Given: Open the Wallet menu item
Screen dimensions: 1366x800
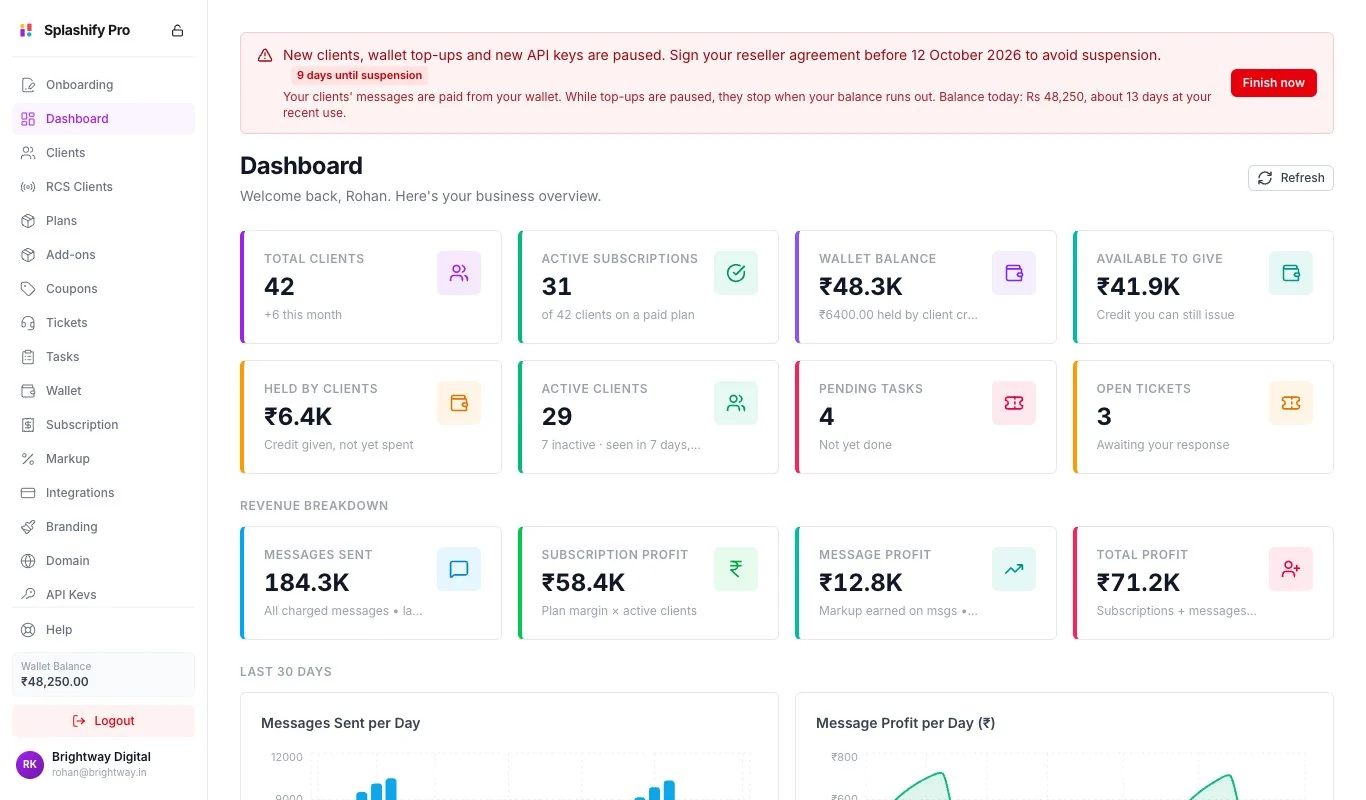Looking at the screenshot, I should coord(103,391).
